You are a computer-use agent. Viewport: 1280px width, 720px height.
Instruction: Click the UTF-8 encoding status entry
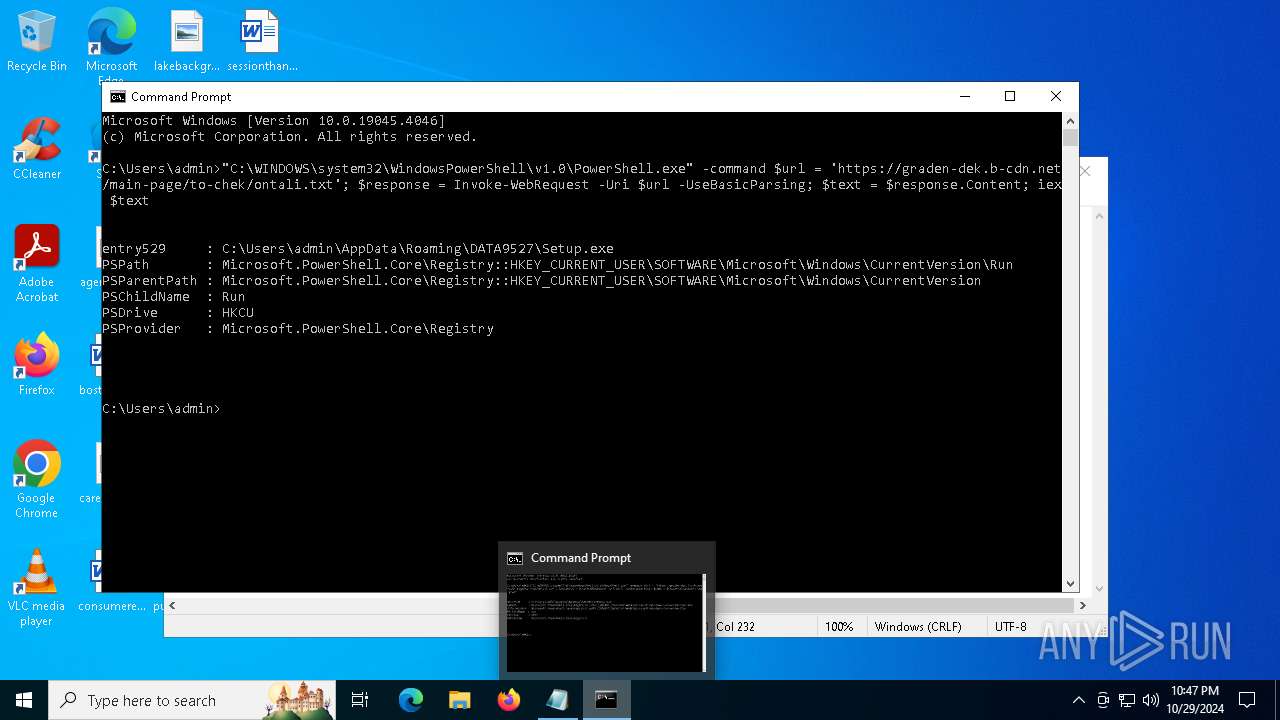tap(1010, 627)
